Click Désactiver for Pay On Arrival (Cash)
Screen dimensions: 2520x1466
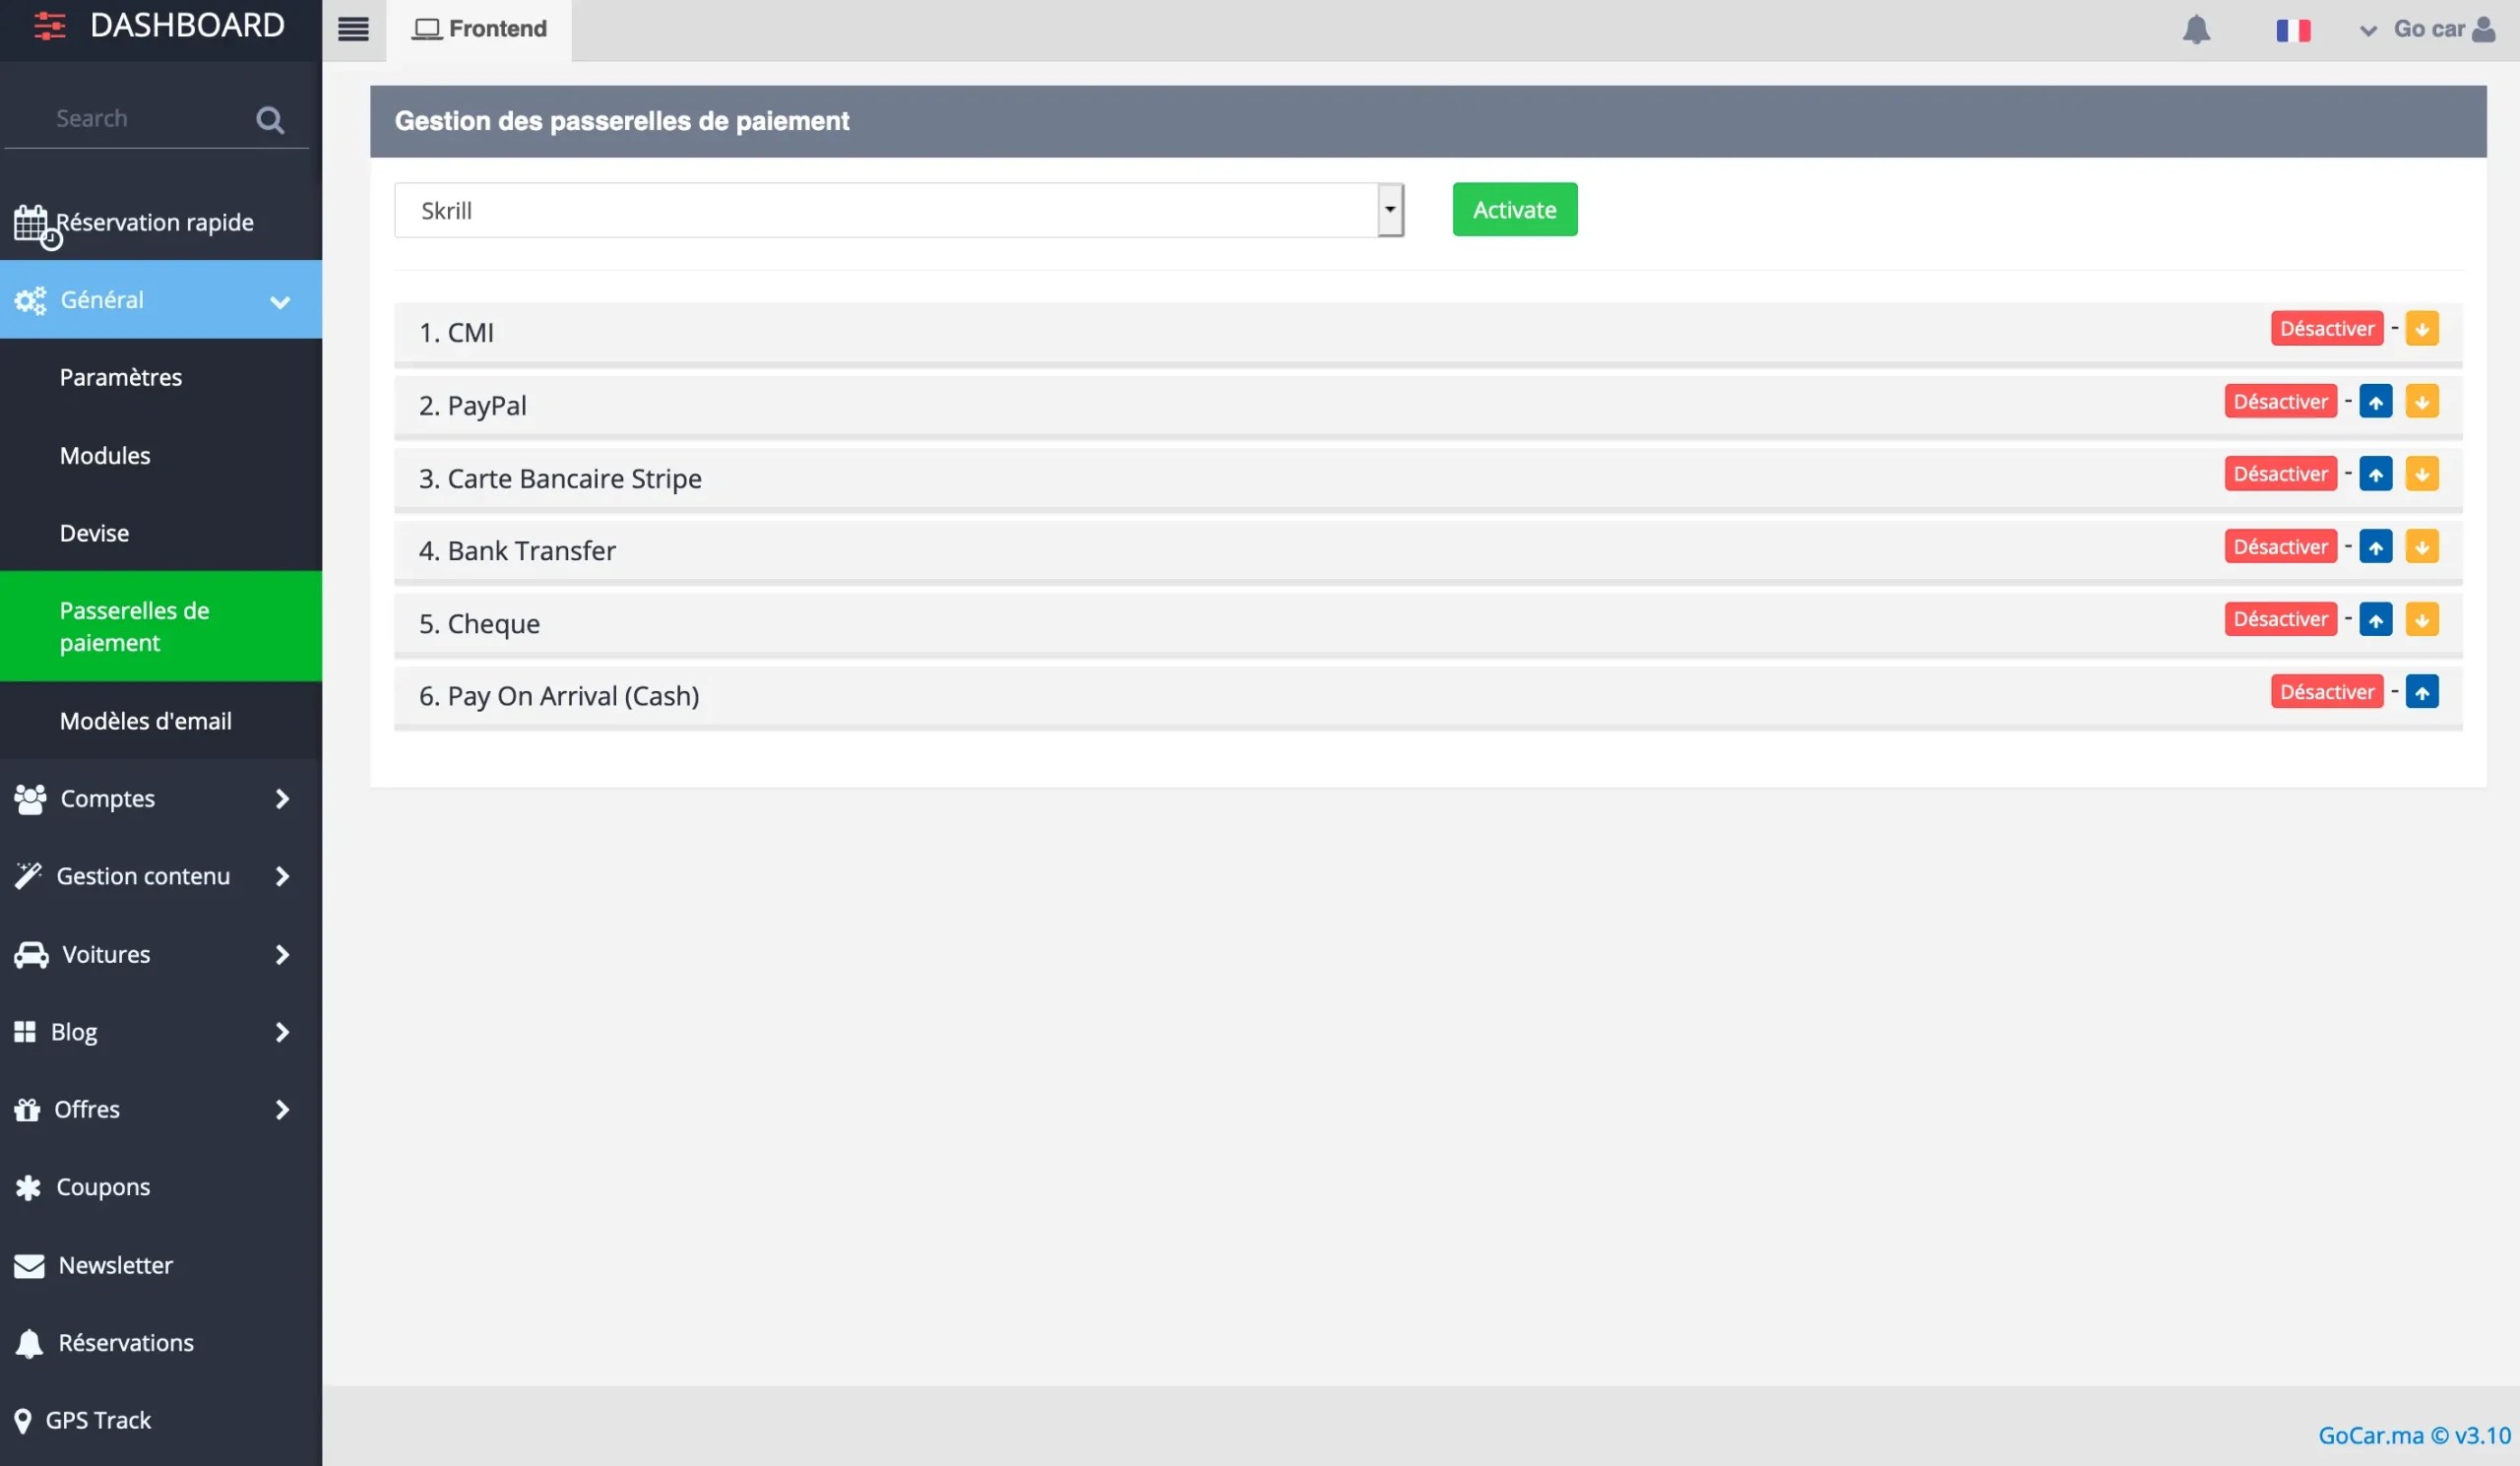(x=2326, y=692)
